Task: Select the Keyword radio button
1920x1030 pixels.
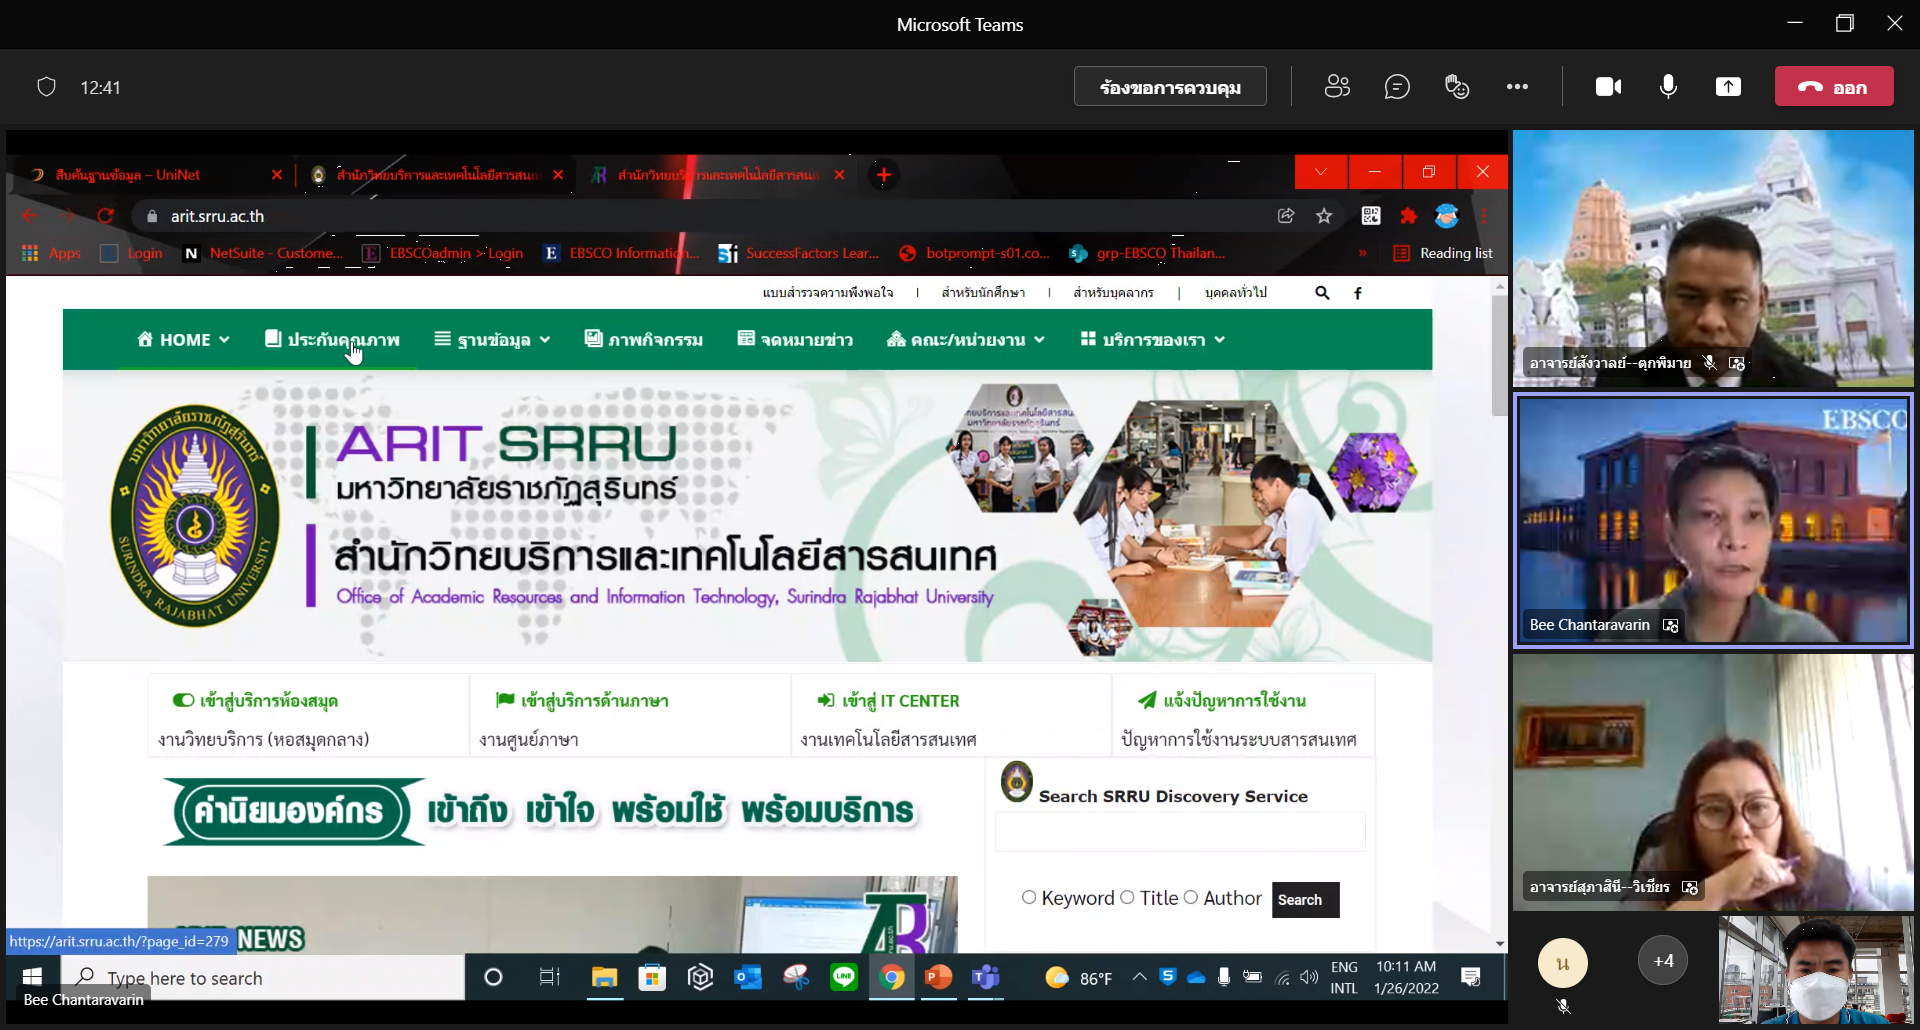Action: tap(1029, 898)
